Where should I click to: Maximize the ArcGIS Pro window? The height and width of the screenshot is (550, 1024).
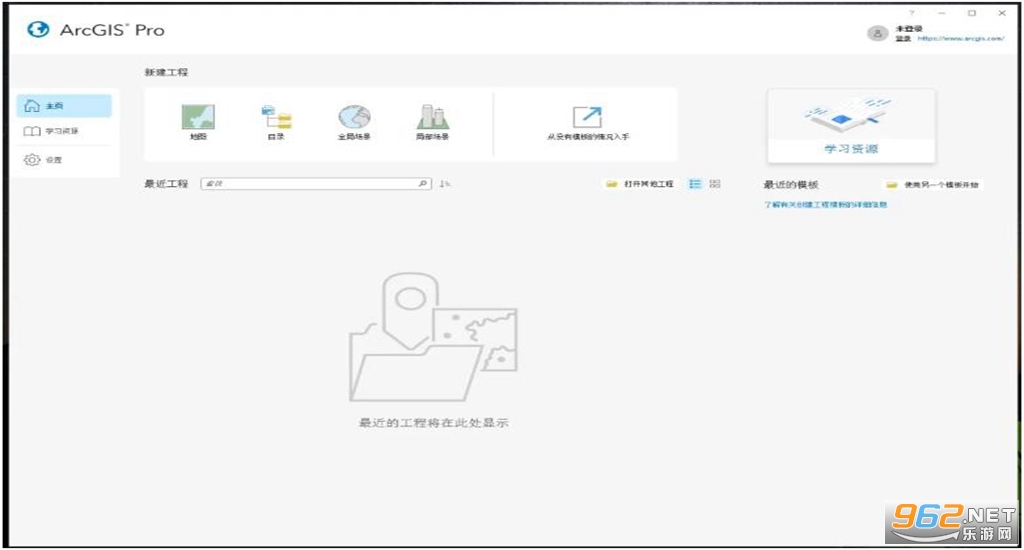[x=972, y=13]
